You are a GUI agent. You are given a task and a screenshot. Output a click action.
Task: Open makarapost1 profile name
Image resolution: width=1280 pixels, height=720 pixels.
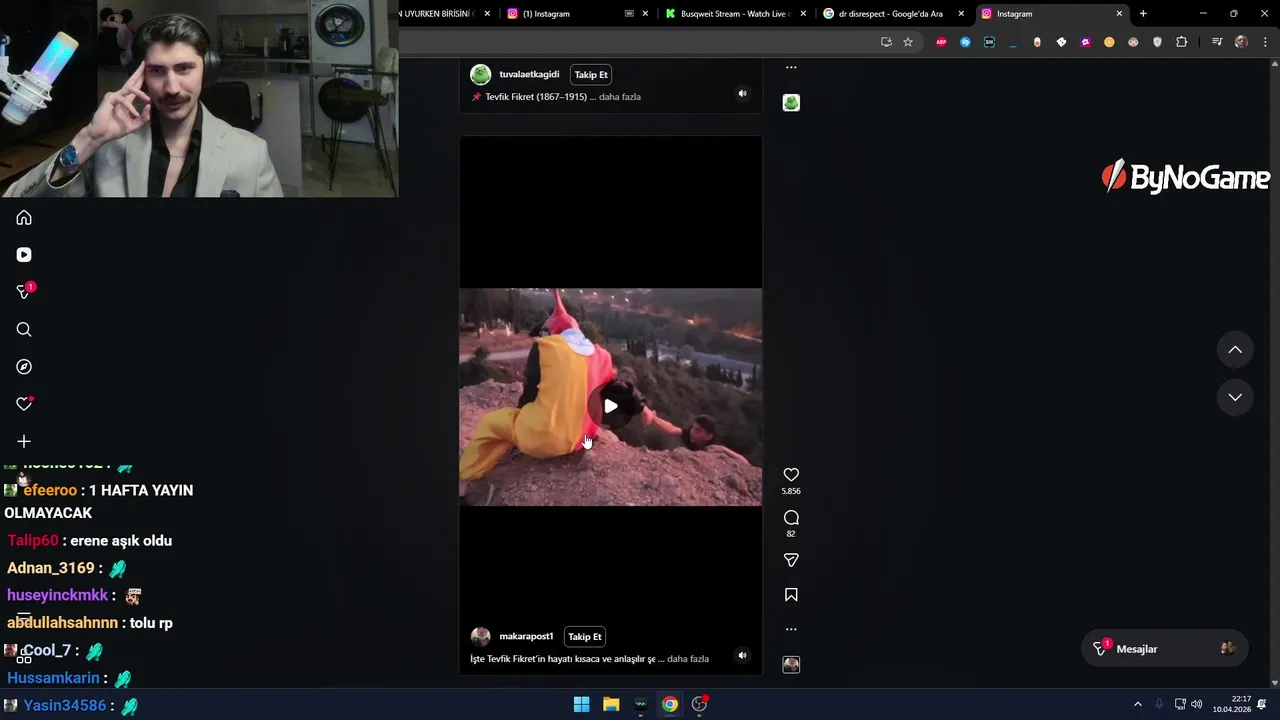click(526, 637)
